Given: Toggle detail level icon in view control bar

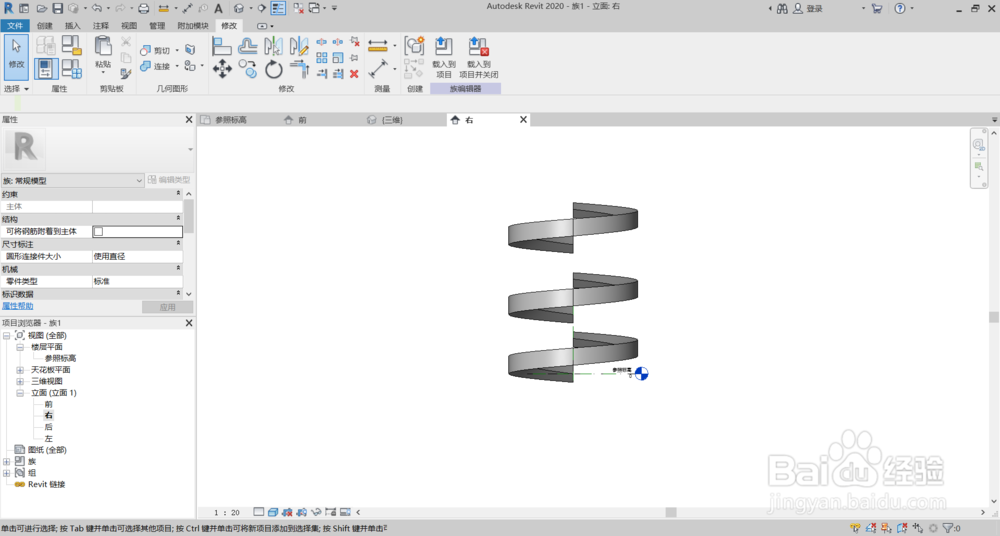Looking at the screenshot, I should click(258, 512).
